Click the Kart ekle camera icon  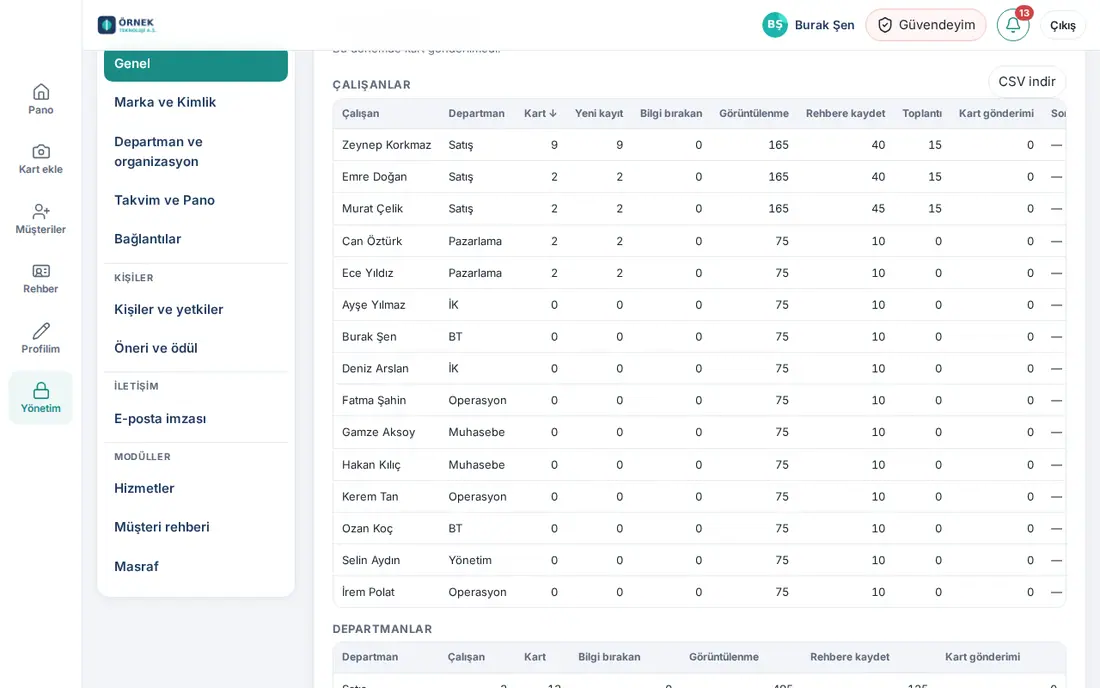(x=41, y=151)
